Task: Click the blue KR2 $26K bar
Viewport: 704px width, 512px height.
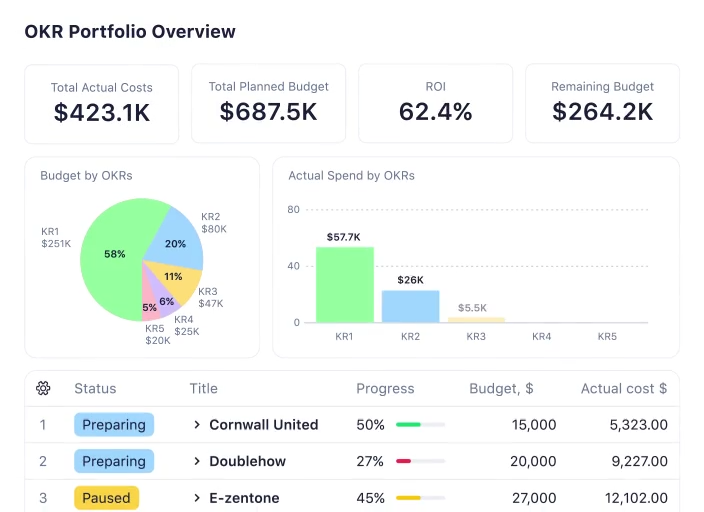Action: (410, 306)
